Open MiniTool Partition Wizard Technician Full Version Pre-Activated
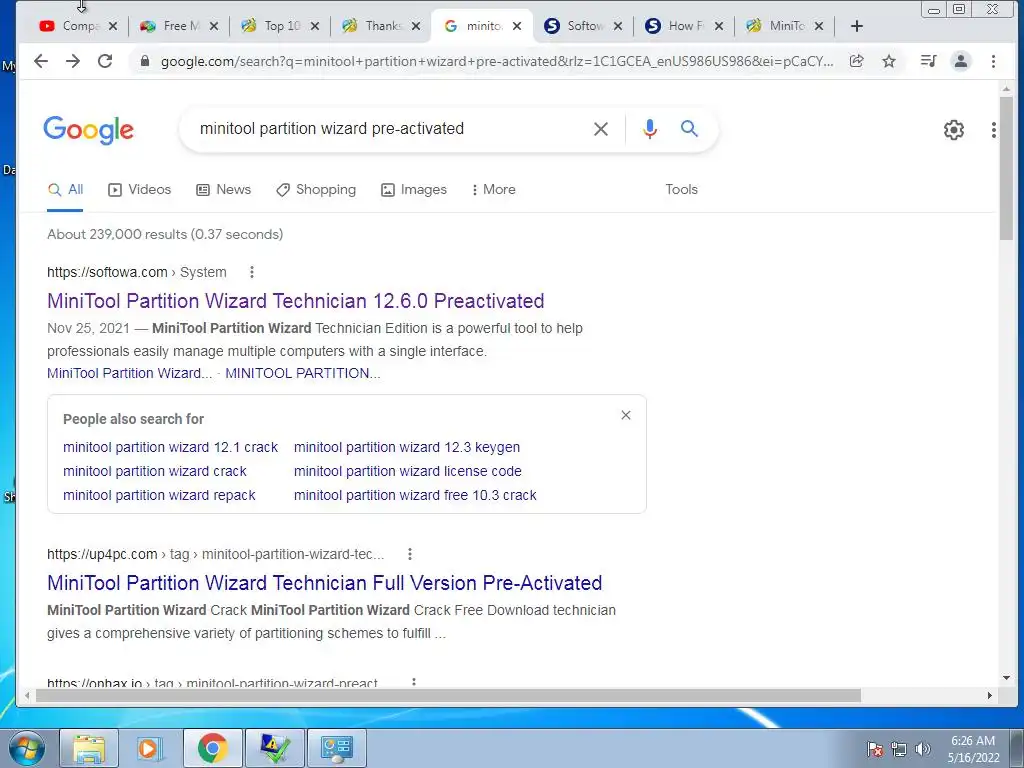Image resolution: width=1024 pixels, height=768 pixels. (325, 583)
